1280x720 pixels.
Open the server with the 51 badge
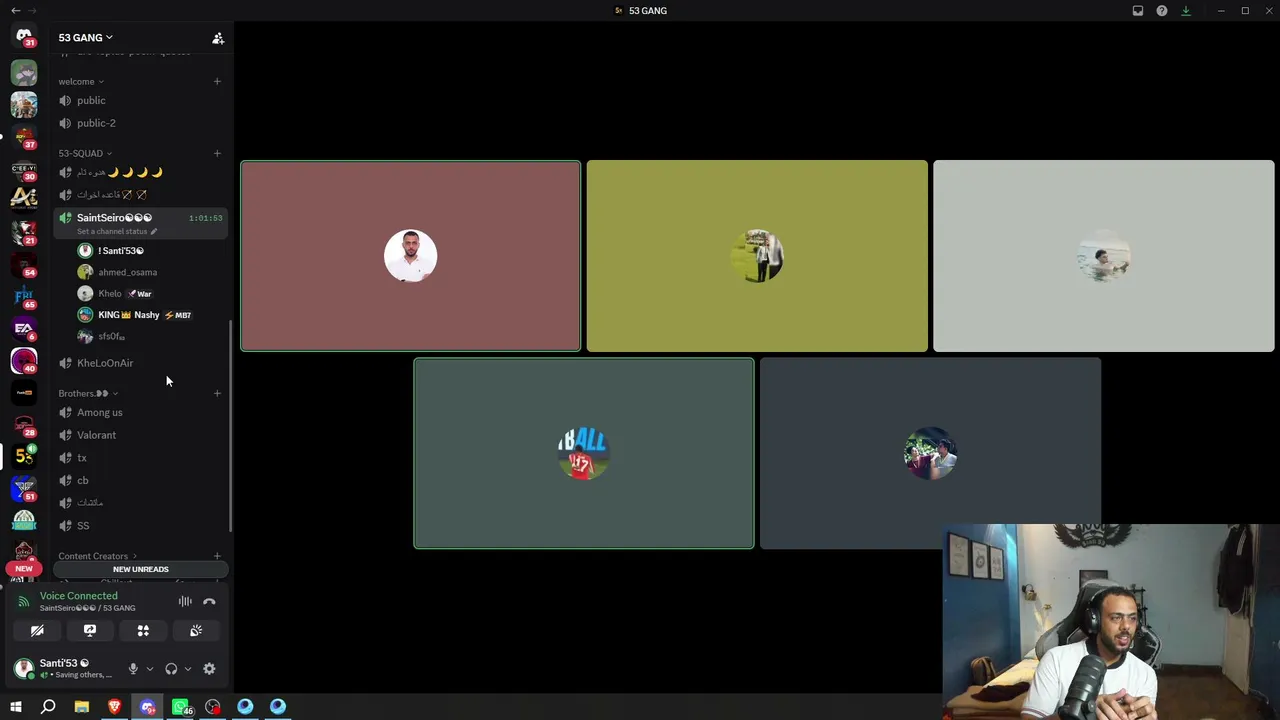pos(24,488)
